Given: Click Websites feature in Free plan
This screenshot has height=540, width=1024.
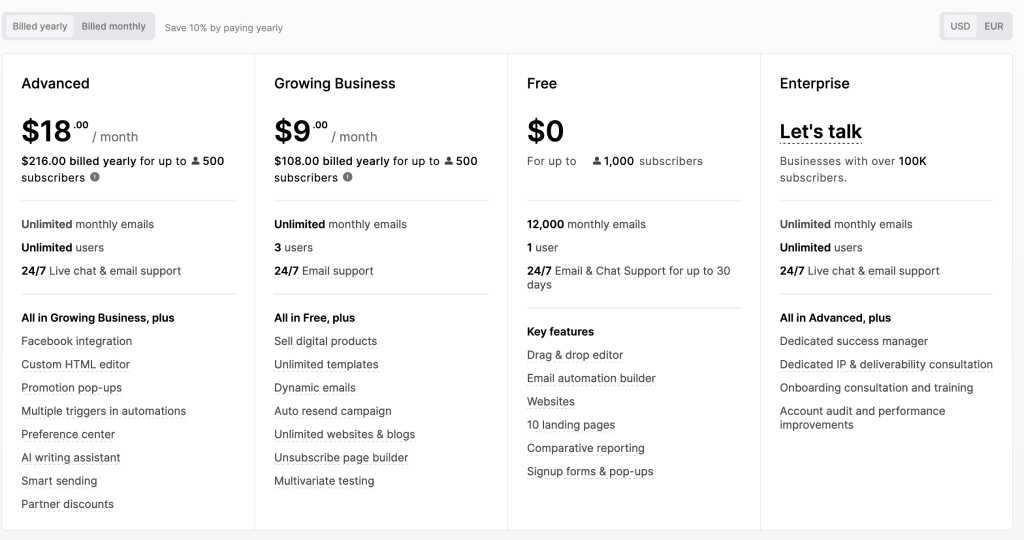Looking at the screenshot, I should coord(551,402).
